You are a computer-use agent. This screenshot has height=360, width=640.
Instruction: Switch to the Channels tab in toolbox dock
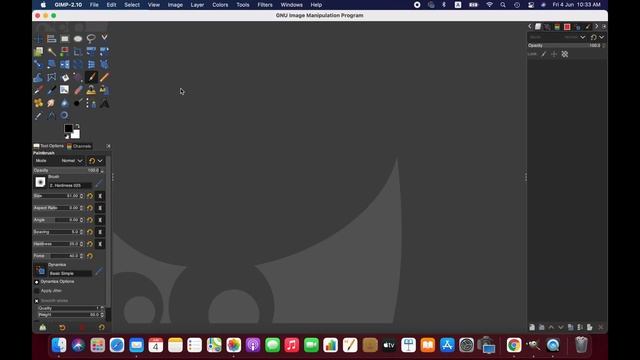[x=79, y=146]
